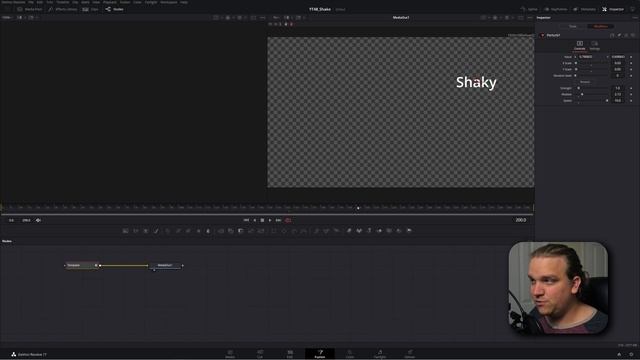640x360 pixels.
Task: Open the right viewer more options menu
Action: 530,18
